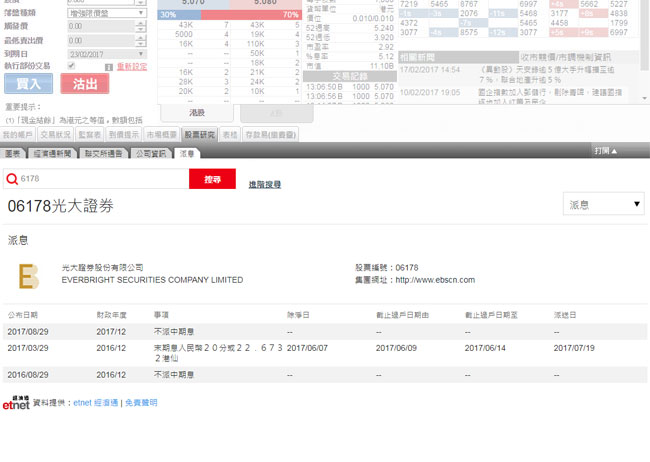Switch to the 交易狀況 tab
Viewport: 650px width, 462px height.
click(56, 134)
